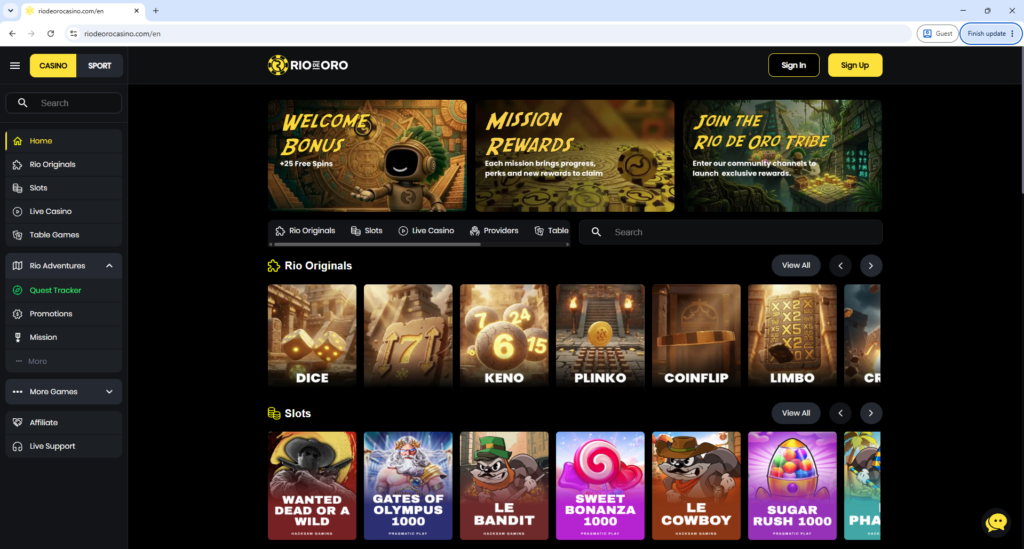This screenshot has height=549, width=1024.
Task: Show next Rio Originals games
Action: [871, 266]
